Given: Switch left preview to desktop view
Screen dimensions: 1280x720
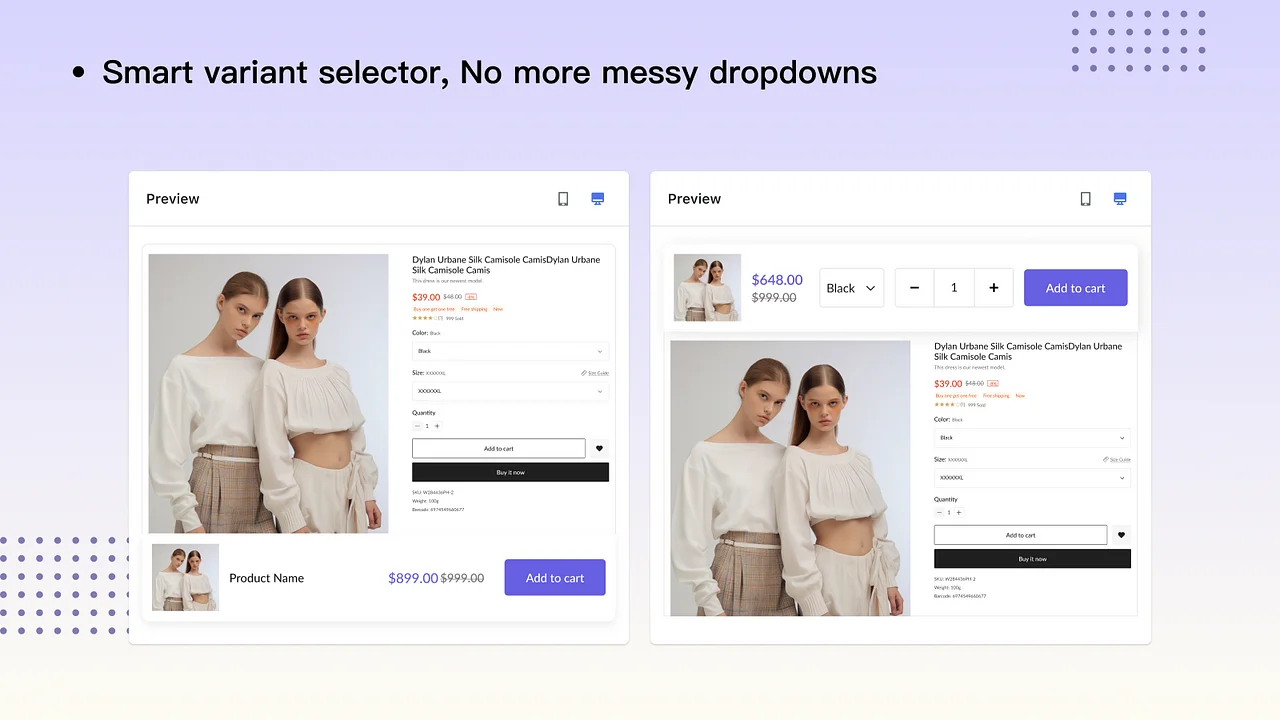Looking at the screenshot, I should tap(597, 198).
